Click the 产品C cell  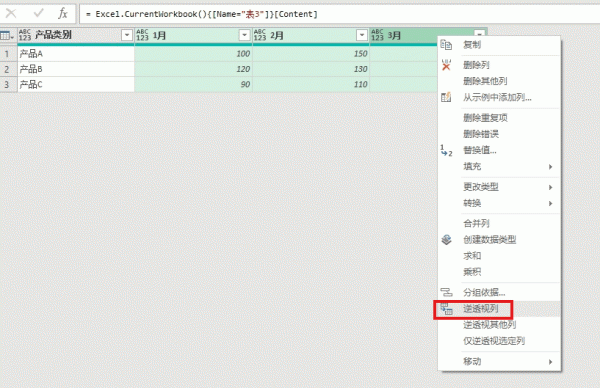(x=76, y=85)
